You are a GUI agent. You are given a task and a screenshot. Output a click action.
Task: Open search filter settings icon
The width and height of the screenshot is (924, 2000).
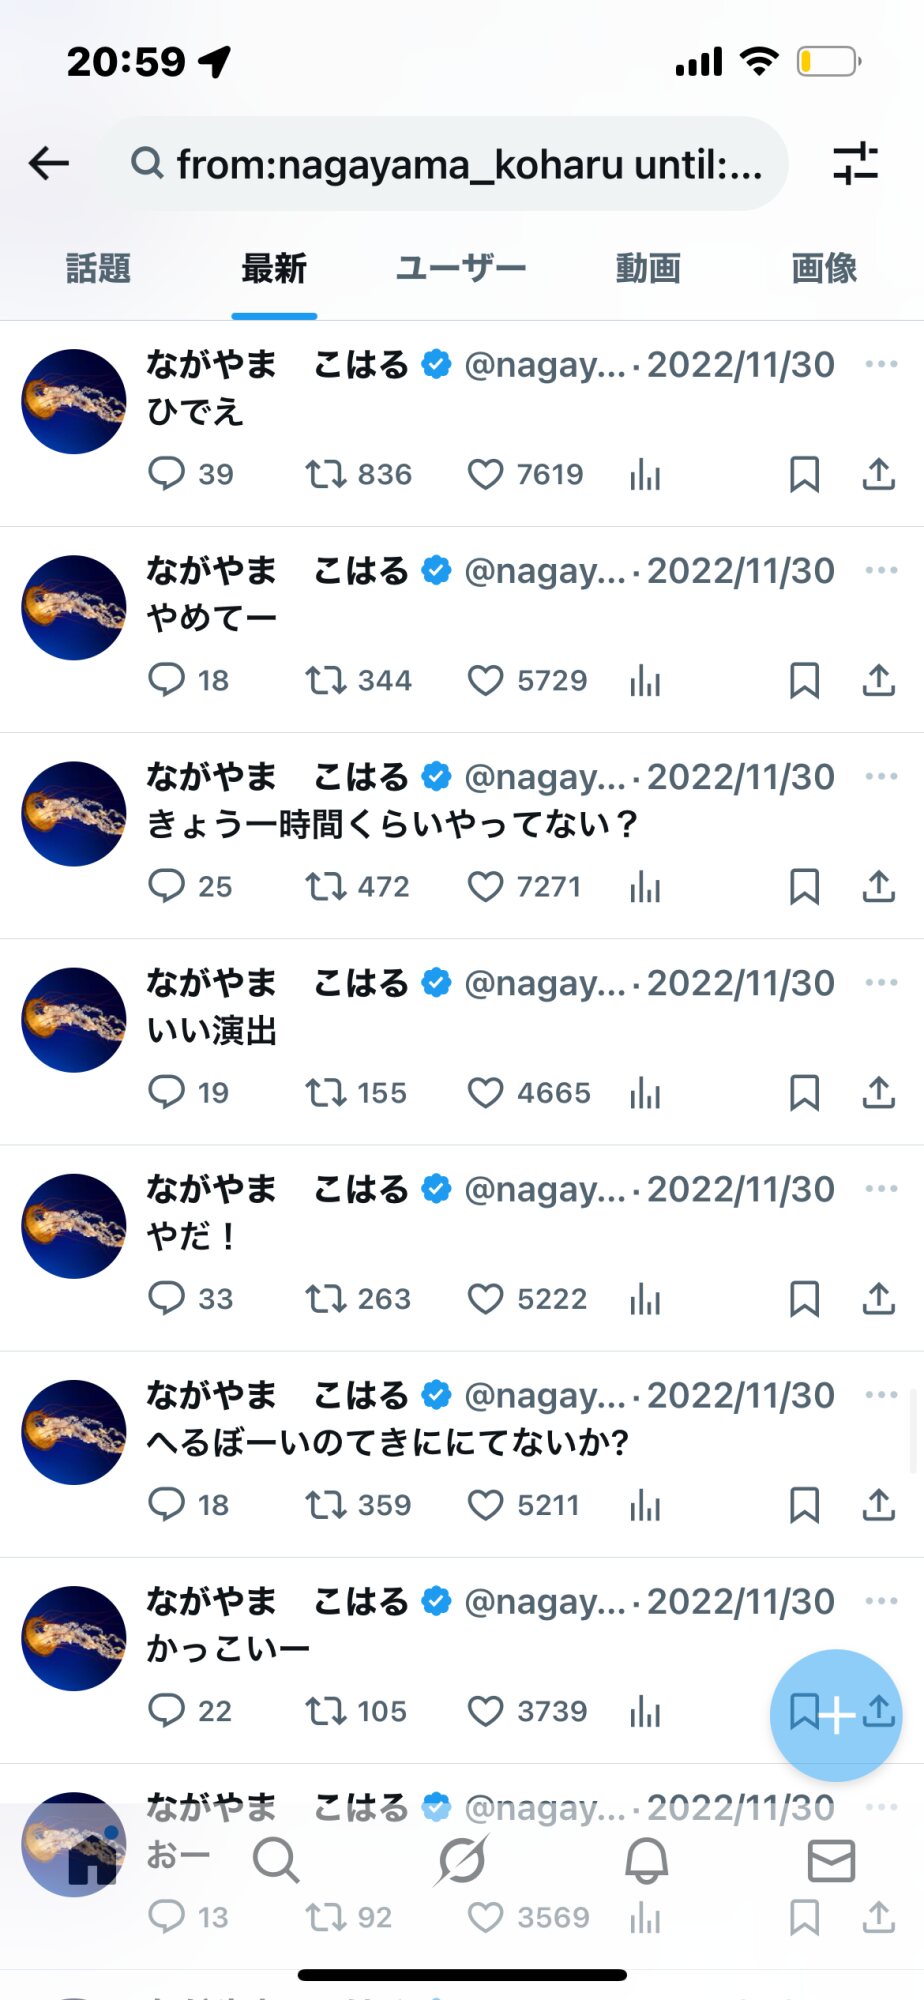(855, 163)
